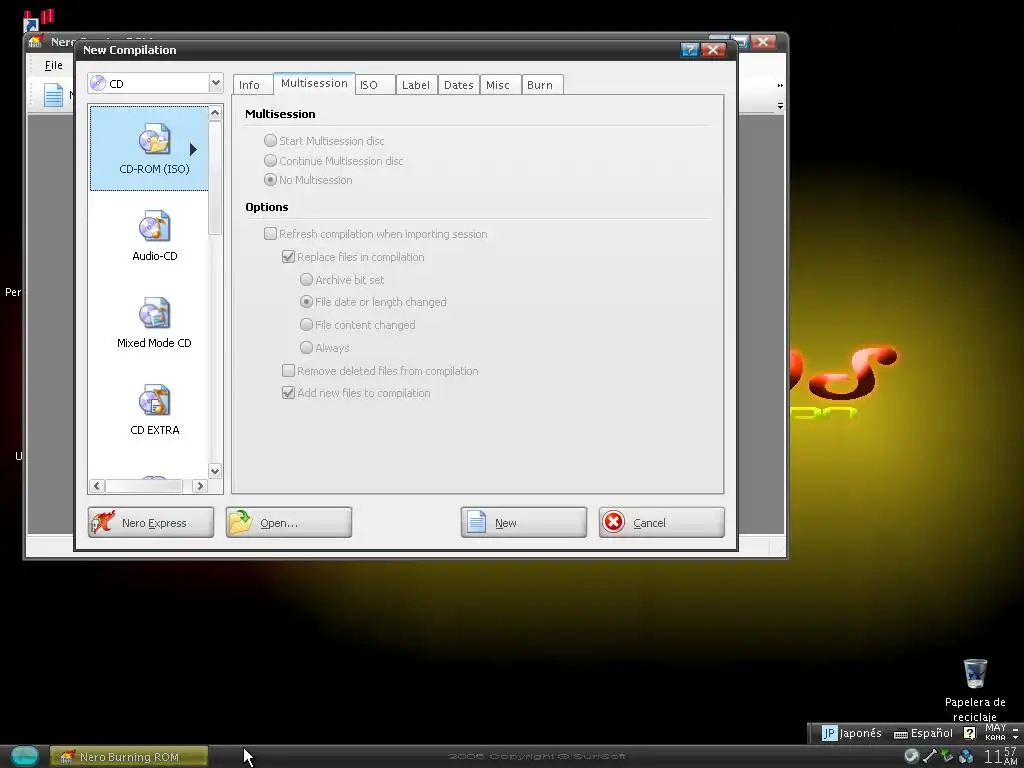Select the CD-ROM (ISO) compilation icon

click(154, 140)
